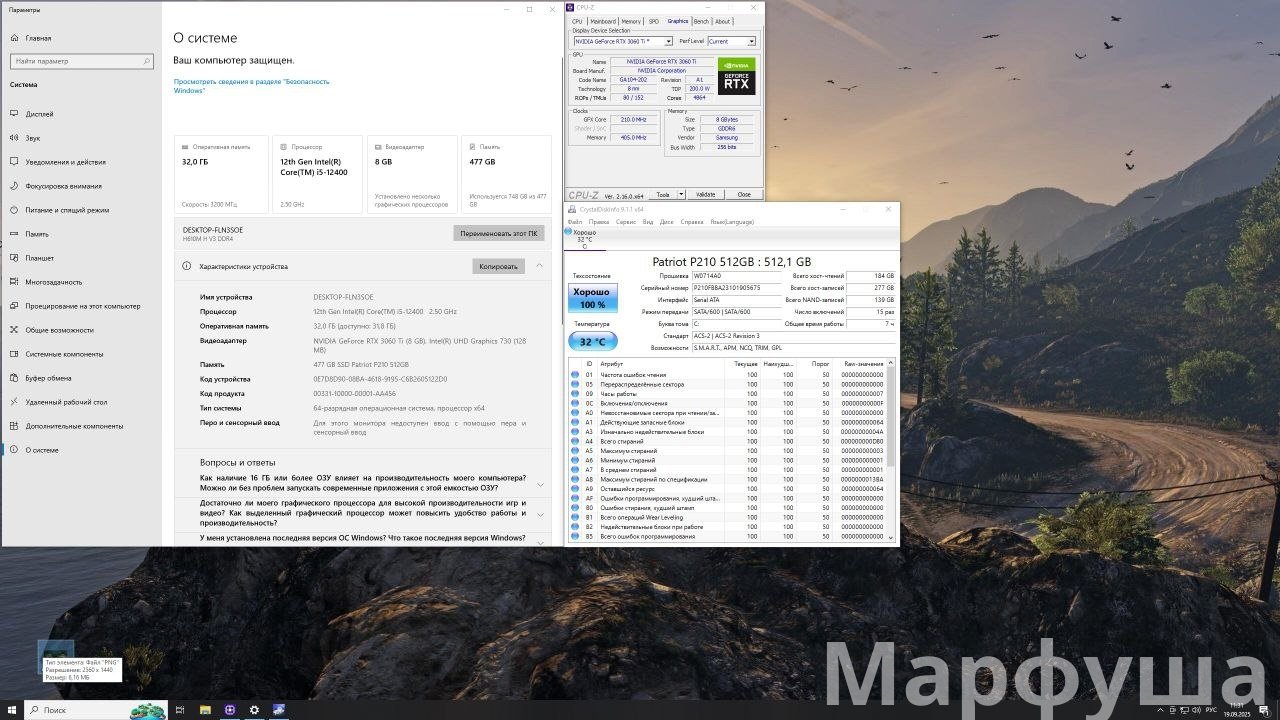1280x720 pixels.
Task: Select the Sound (Звук) sidebar icon
Action: [15, 138]
